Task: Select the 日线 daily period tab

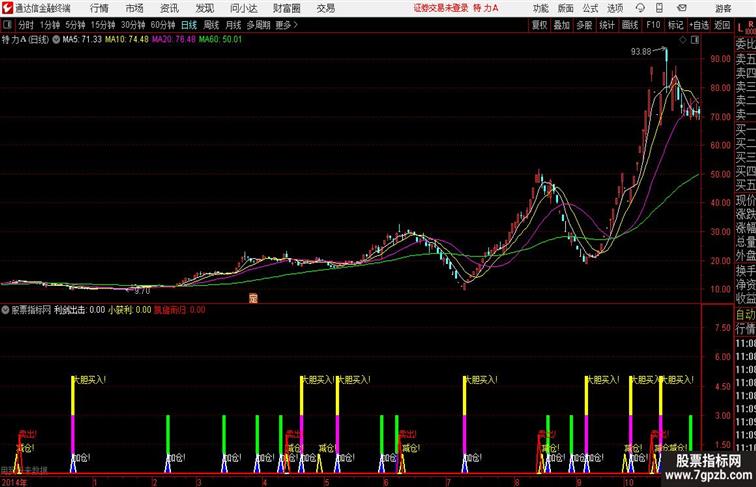Action: point(189,25)
